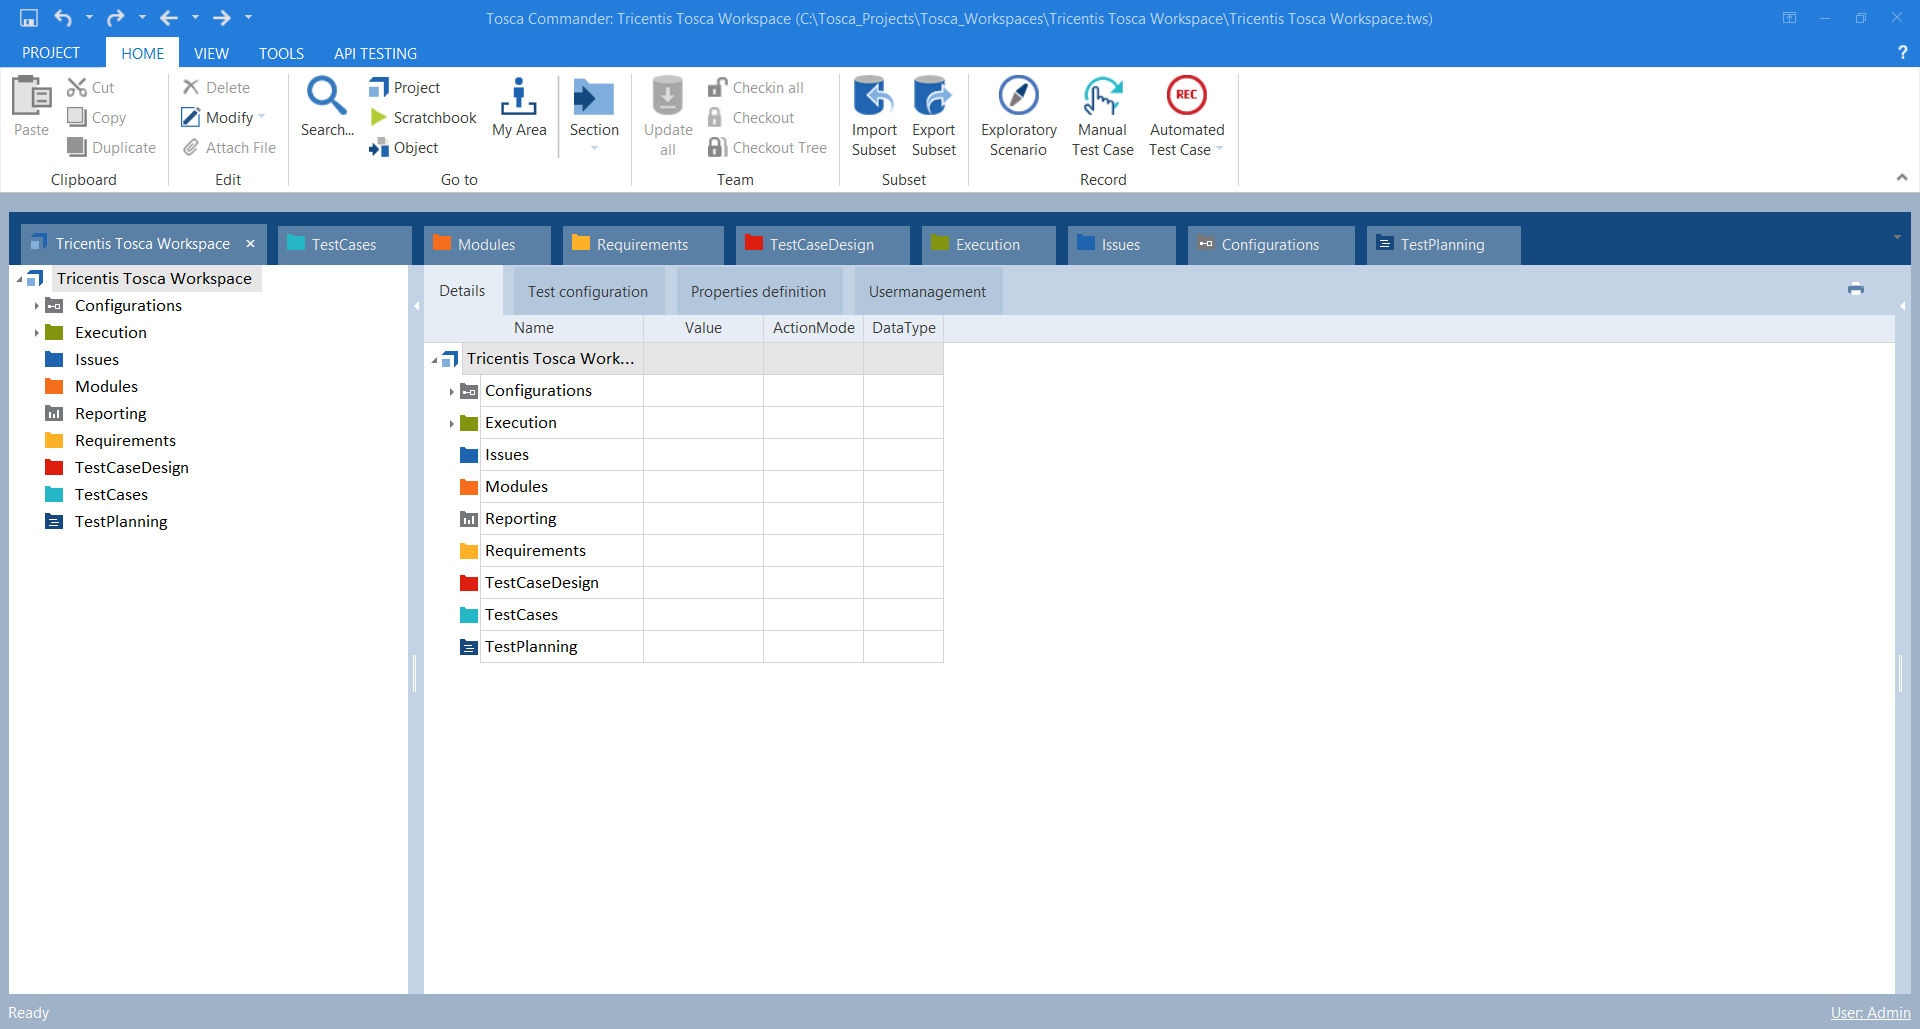Click the User: Admin link

point(1870,1013)
